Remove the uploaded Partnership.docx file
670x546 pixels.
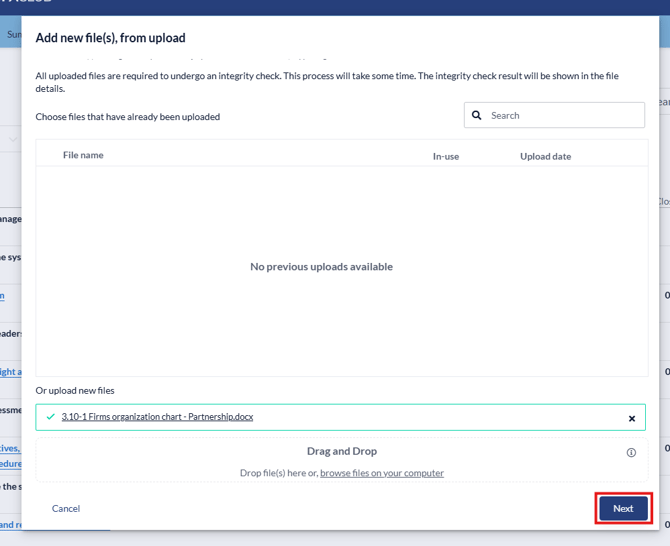click(x=631, y=418)
